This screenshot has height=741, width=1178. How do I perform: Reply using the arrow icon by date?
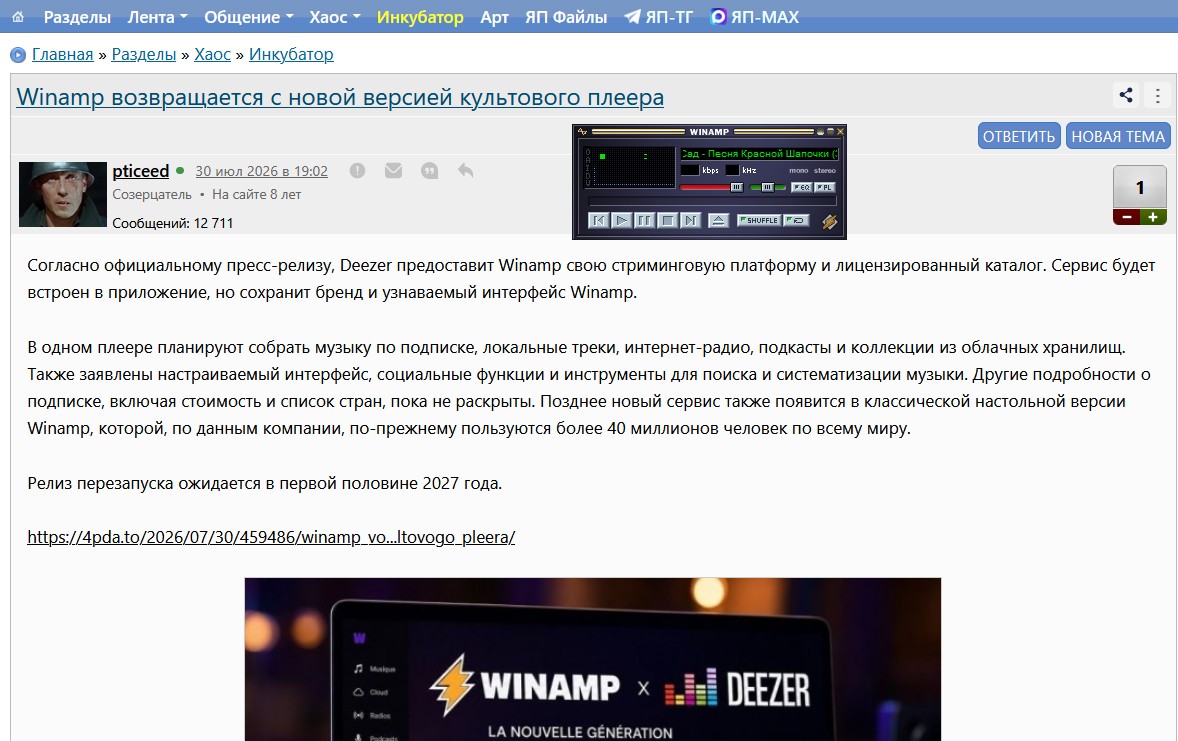466,171
